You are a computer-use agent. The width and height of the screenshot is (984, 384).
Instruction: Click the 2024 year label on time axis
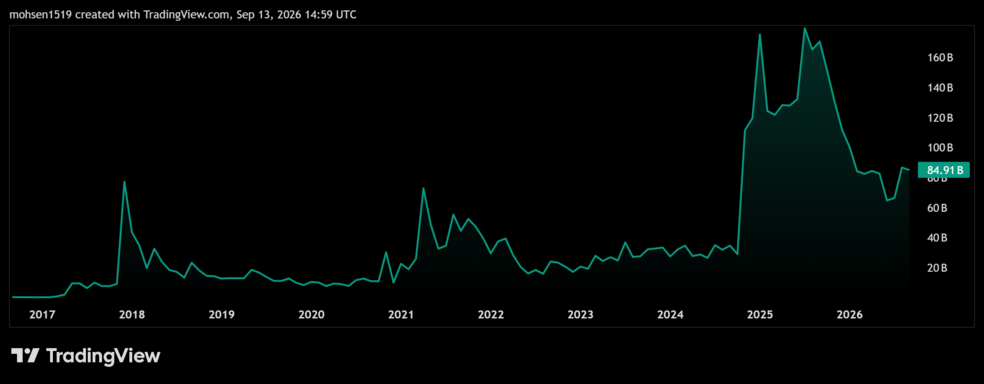(670, 314)
